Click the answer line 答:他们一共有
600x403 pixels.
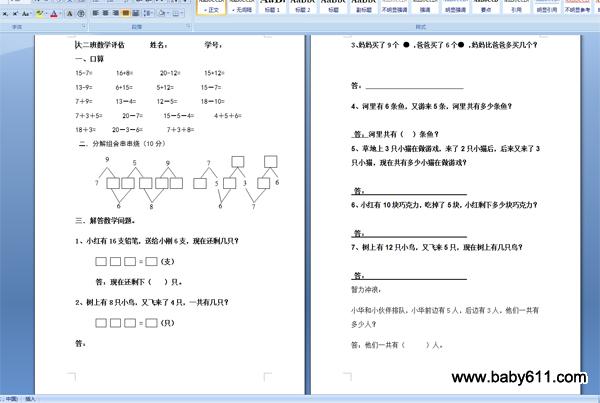coord(397,345)
